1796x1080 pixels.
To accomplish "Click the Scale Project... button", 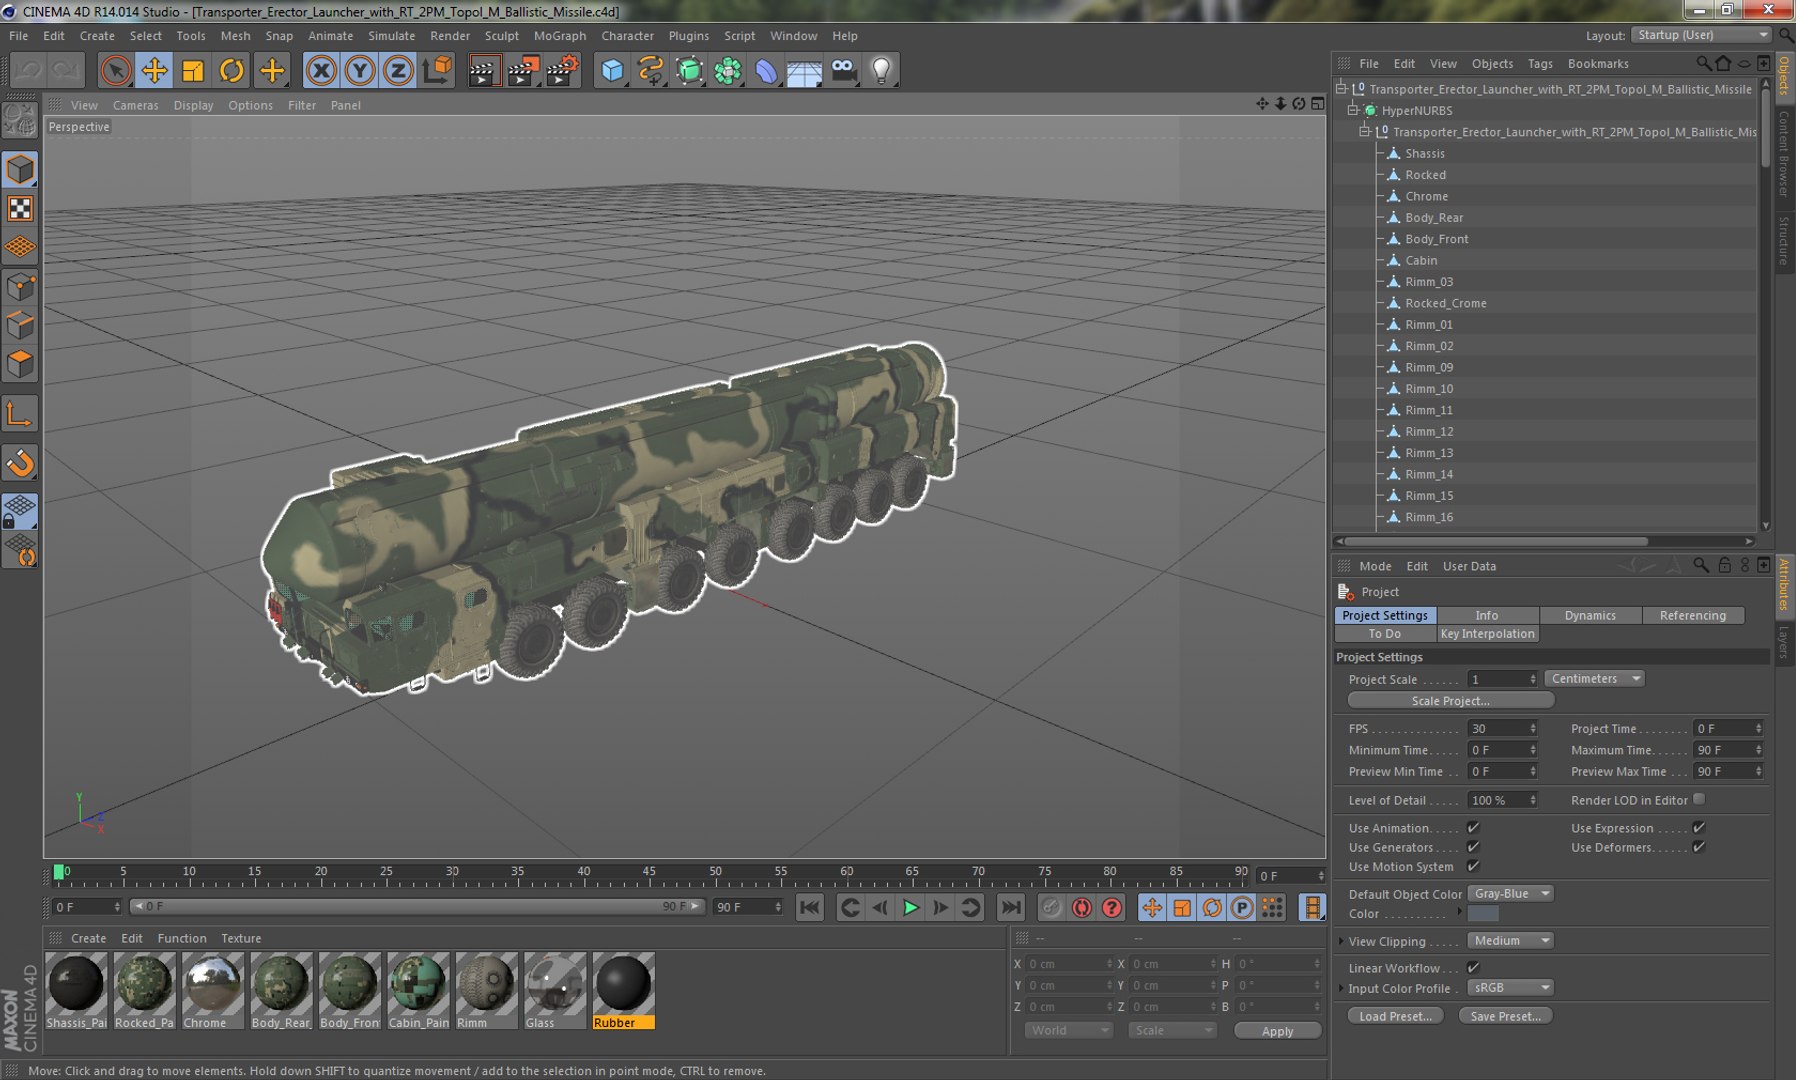I will click(1450, 700).
